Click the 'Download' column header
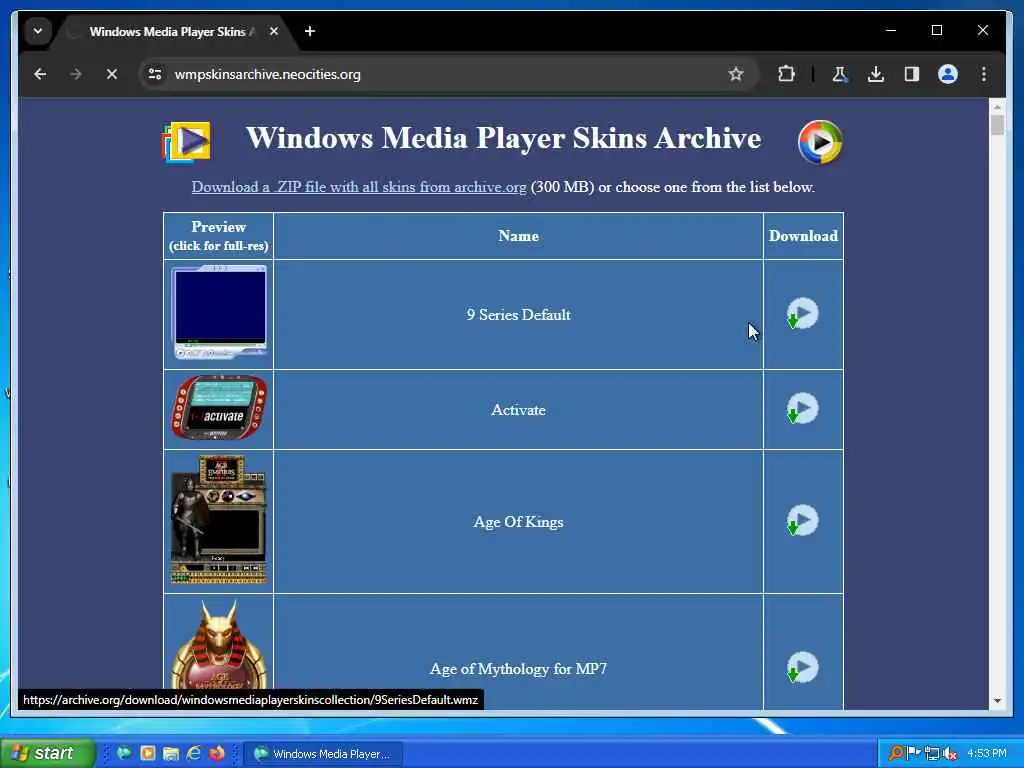1024x768 pixels. [x=803, y=236]
